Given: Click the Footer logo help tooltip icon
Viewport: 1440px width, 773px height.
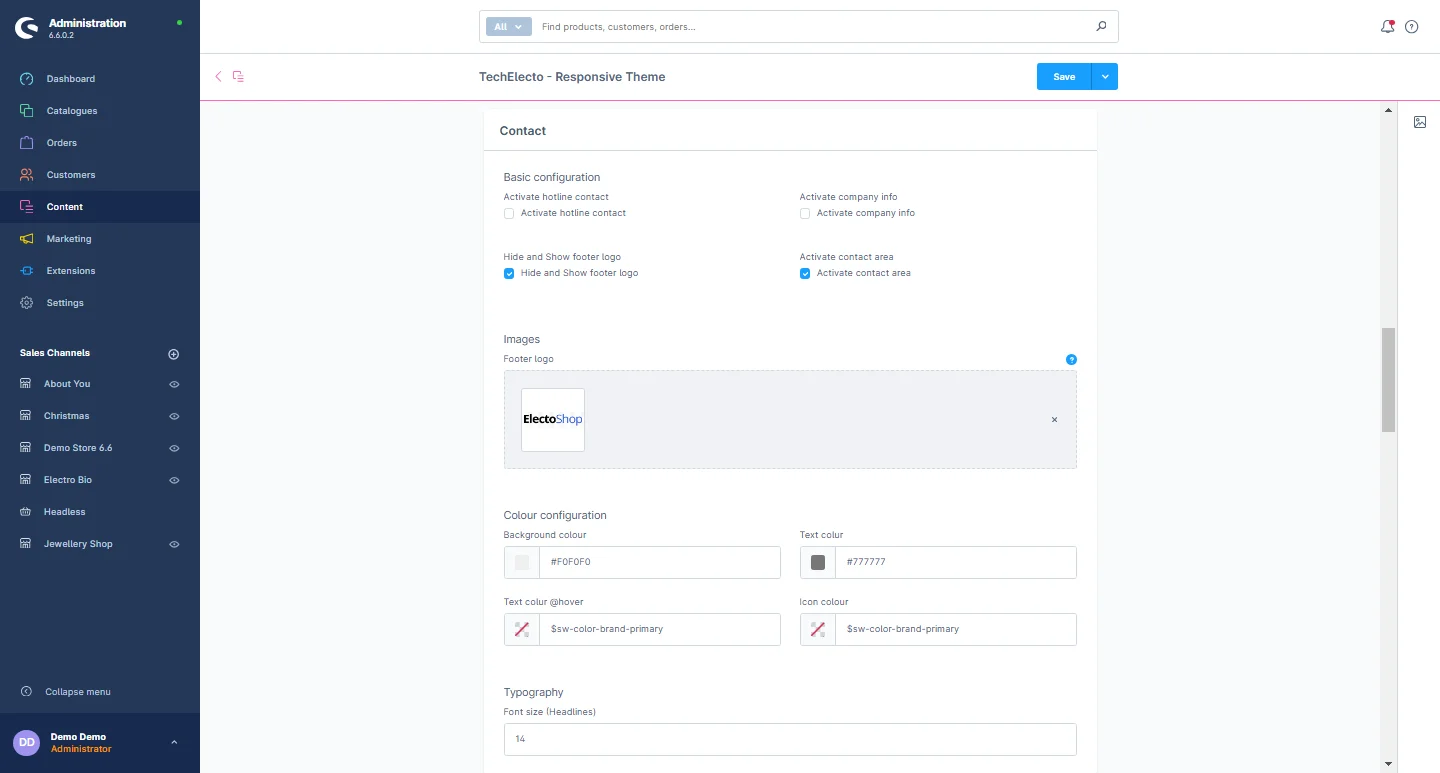Looking at the screenshot, I should click(1071, 359).
